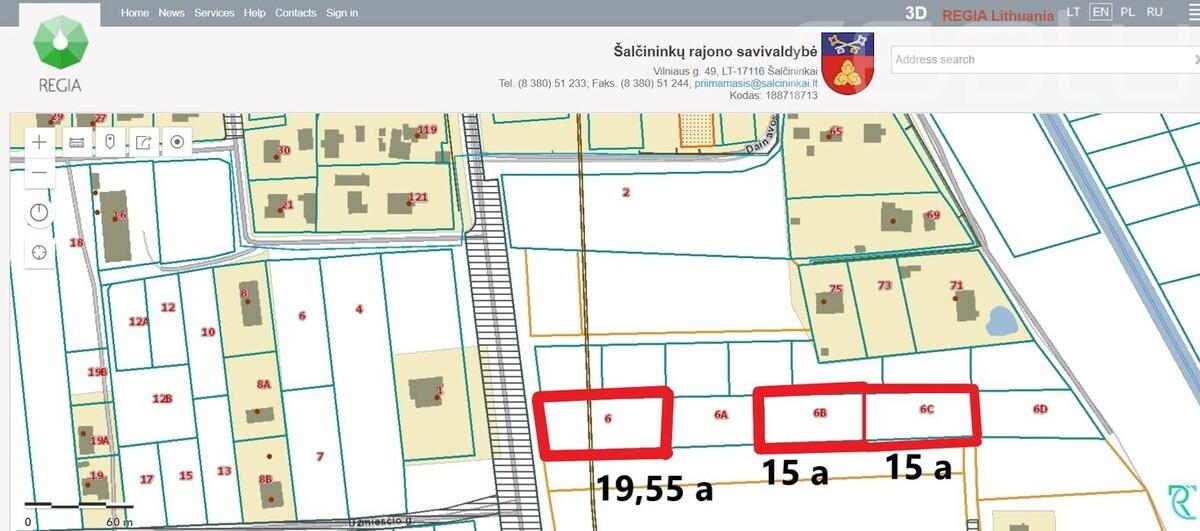
Task: Click building address point 16
Action: tap(120, 216)
